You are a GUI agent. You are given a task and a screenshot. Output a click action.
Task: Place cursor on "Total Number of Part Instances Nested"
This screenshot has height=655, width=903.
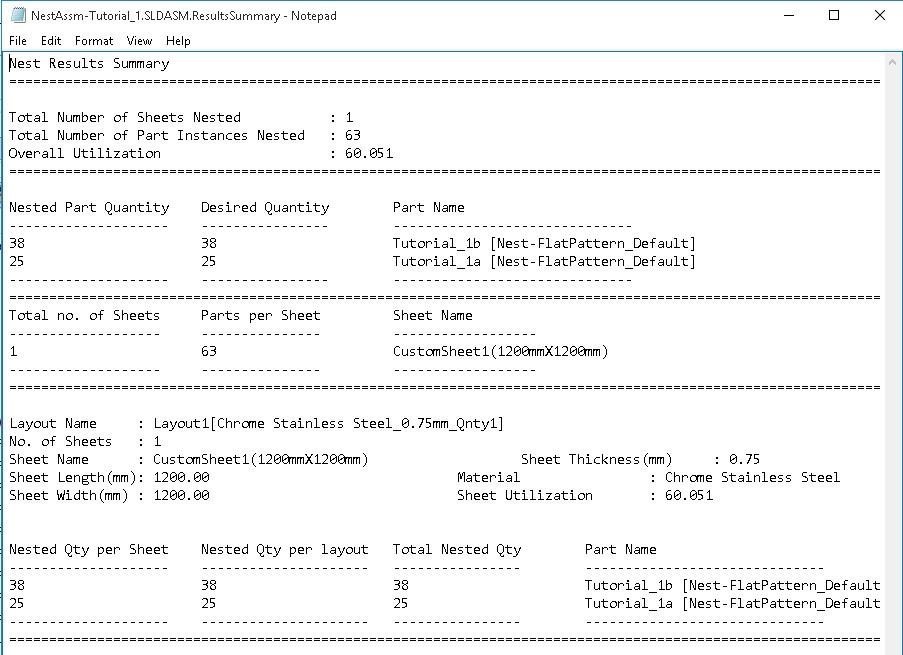tap(157, 135)
